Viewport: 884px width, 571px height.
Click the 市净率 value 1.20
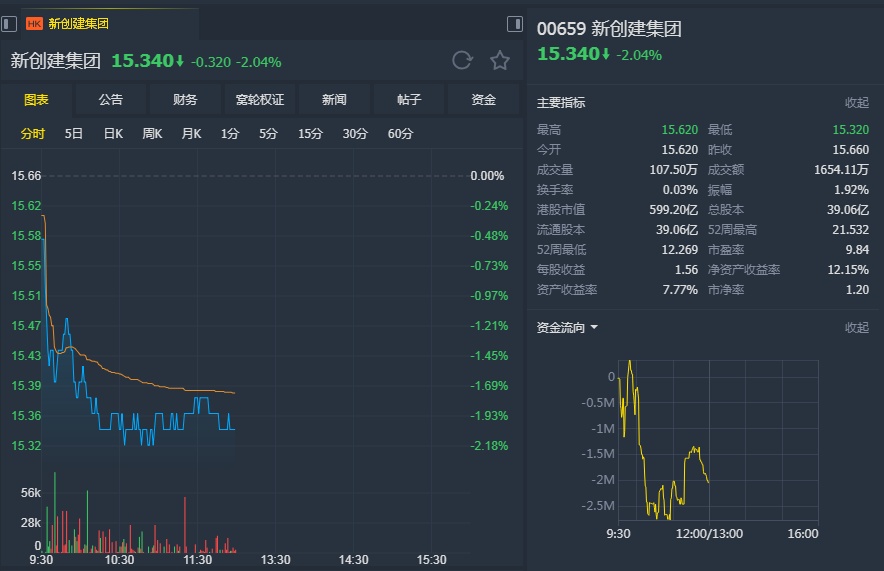[857, 290]
